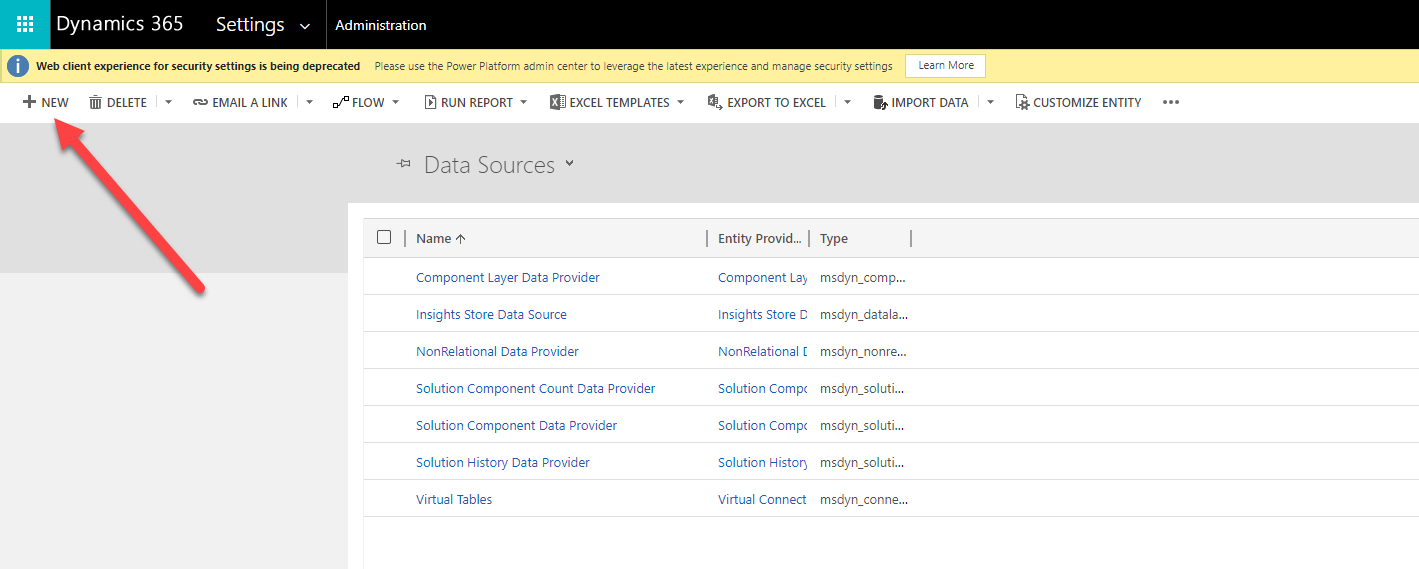Go to Administration in the breadcrumb
Viewport: 1419px width, 569px height.
click(381, 25)
